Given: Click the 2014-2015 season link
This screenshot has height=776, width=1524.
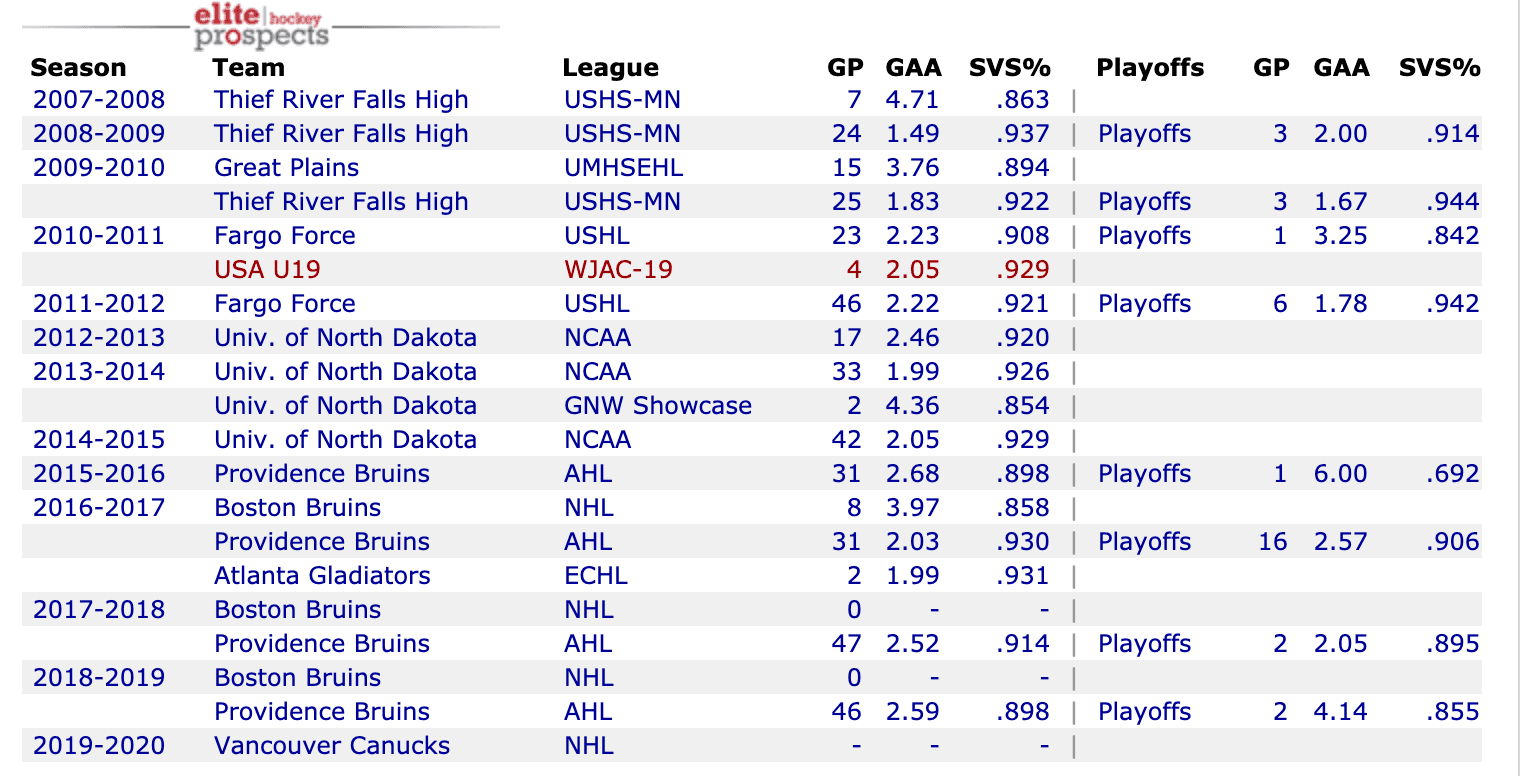Looking at the screenshot, I should coord(99,440).
